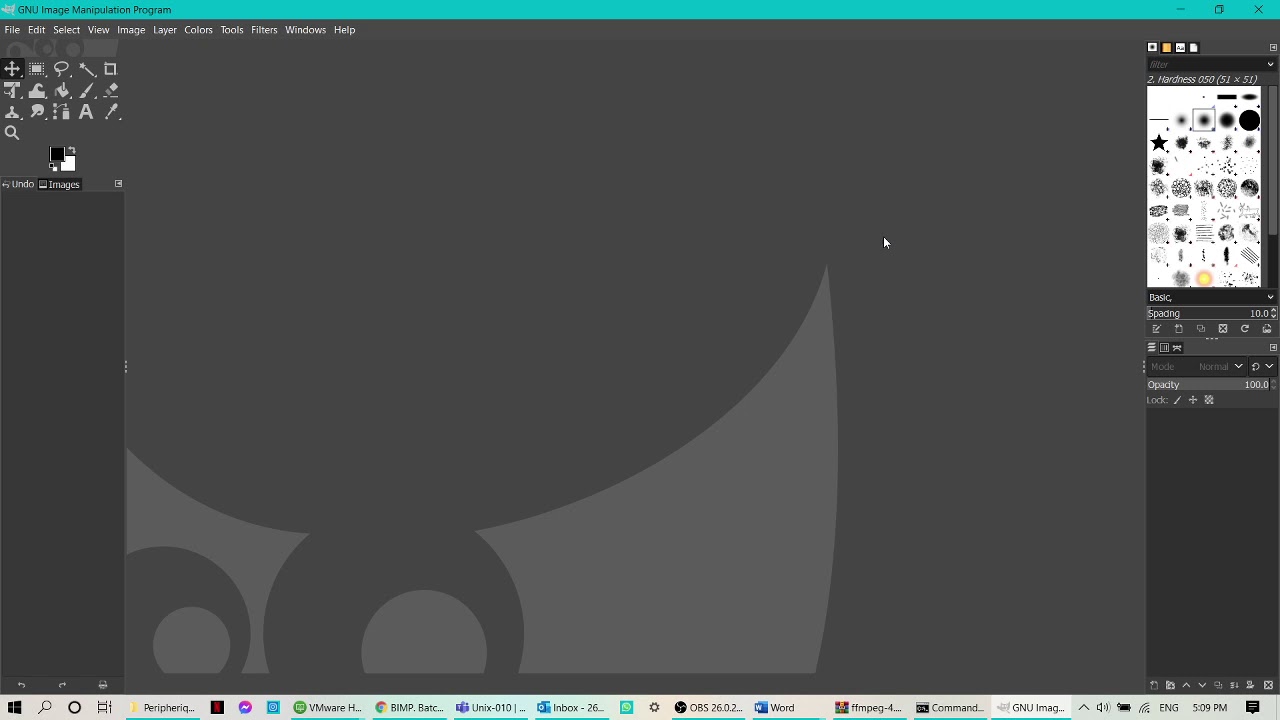Screen dimensions: 1280x720
Task: Open the Colors menu
Action: pos(198,30)
